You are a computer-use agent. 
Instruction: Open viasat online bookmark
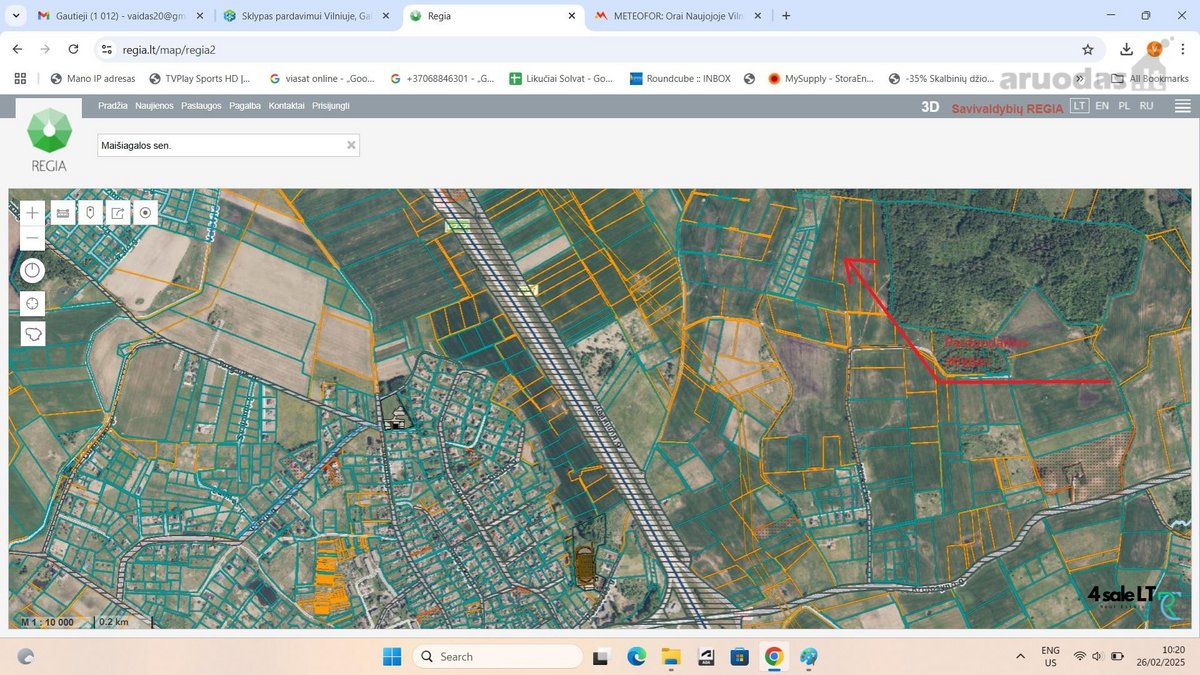(x=322, y=78)
